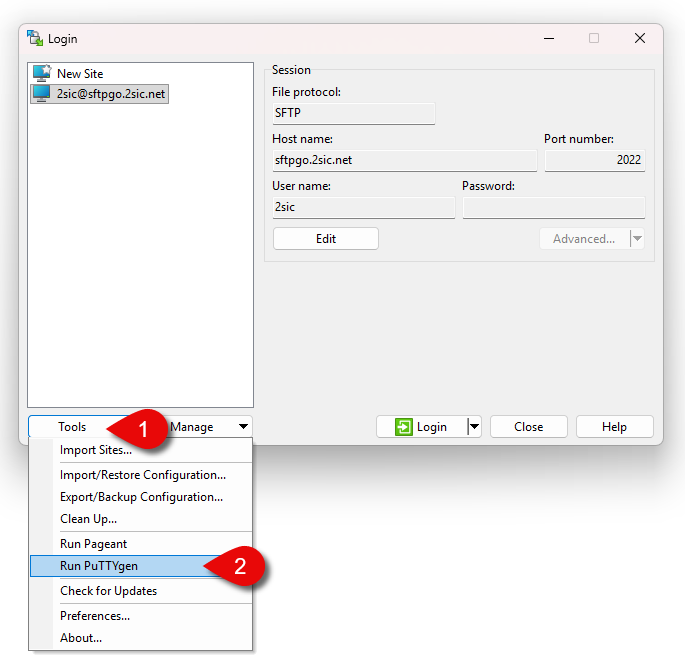685x670 pixels.
Task: Click the Port number field 2022
Action: [x=595, y=160]
